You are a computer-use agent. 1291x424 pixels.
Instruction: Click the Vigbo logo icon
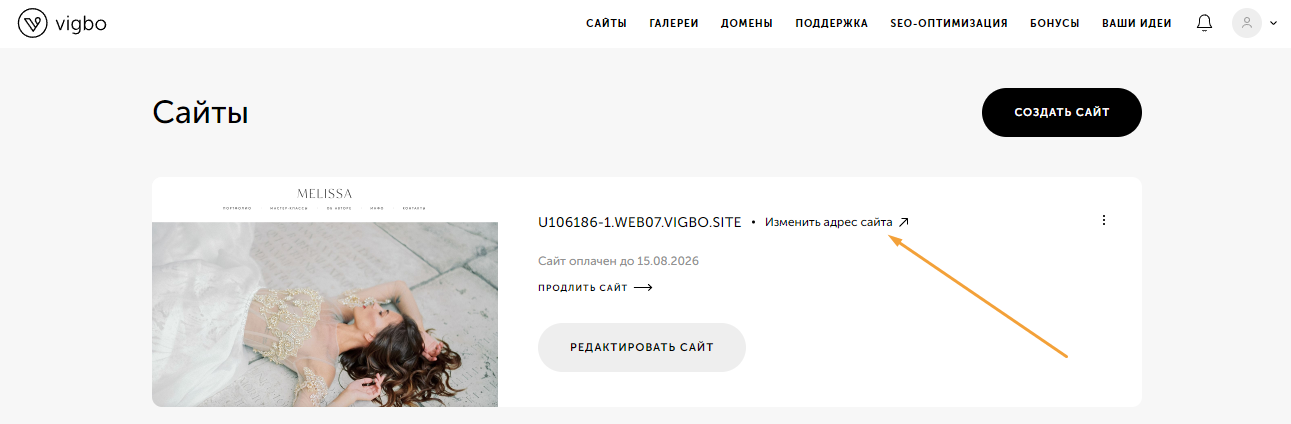tap(33, 23)
